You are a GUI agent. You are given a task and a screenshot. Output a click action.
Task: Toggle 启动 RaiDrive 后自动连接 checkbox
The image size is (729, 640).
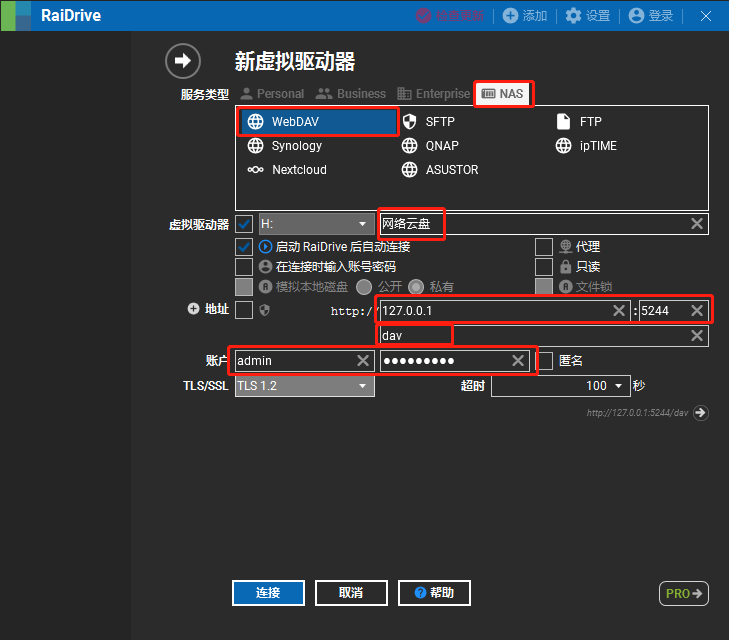(244, 247)
